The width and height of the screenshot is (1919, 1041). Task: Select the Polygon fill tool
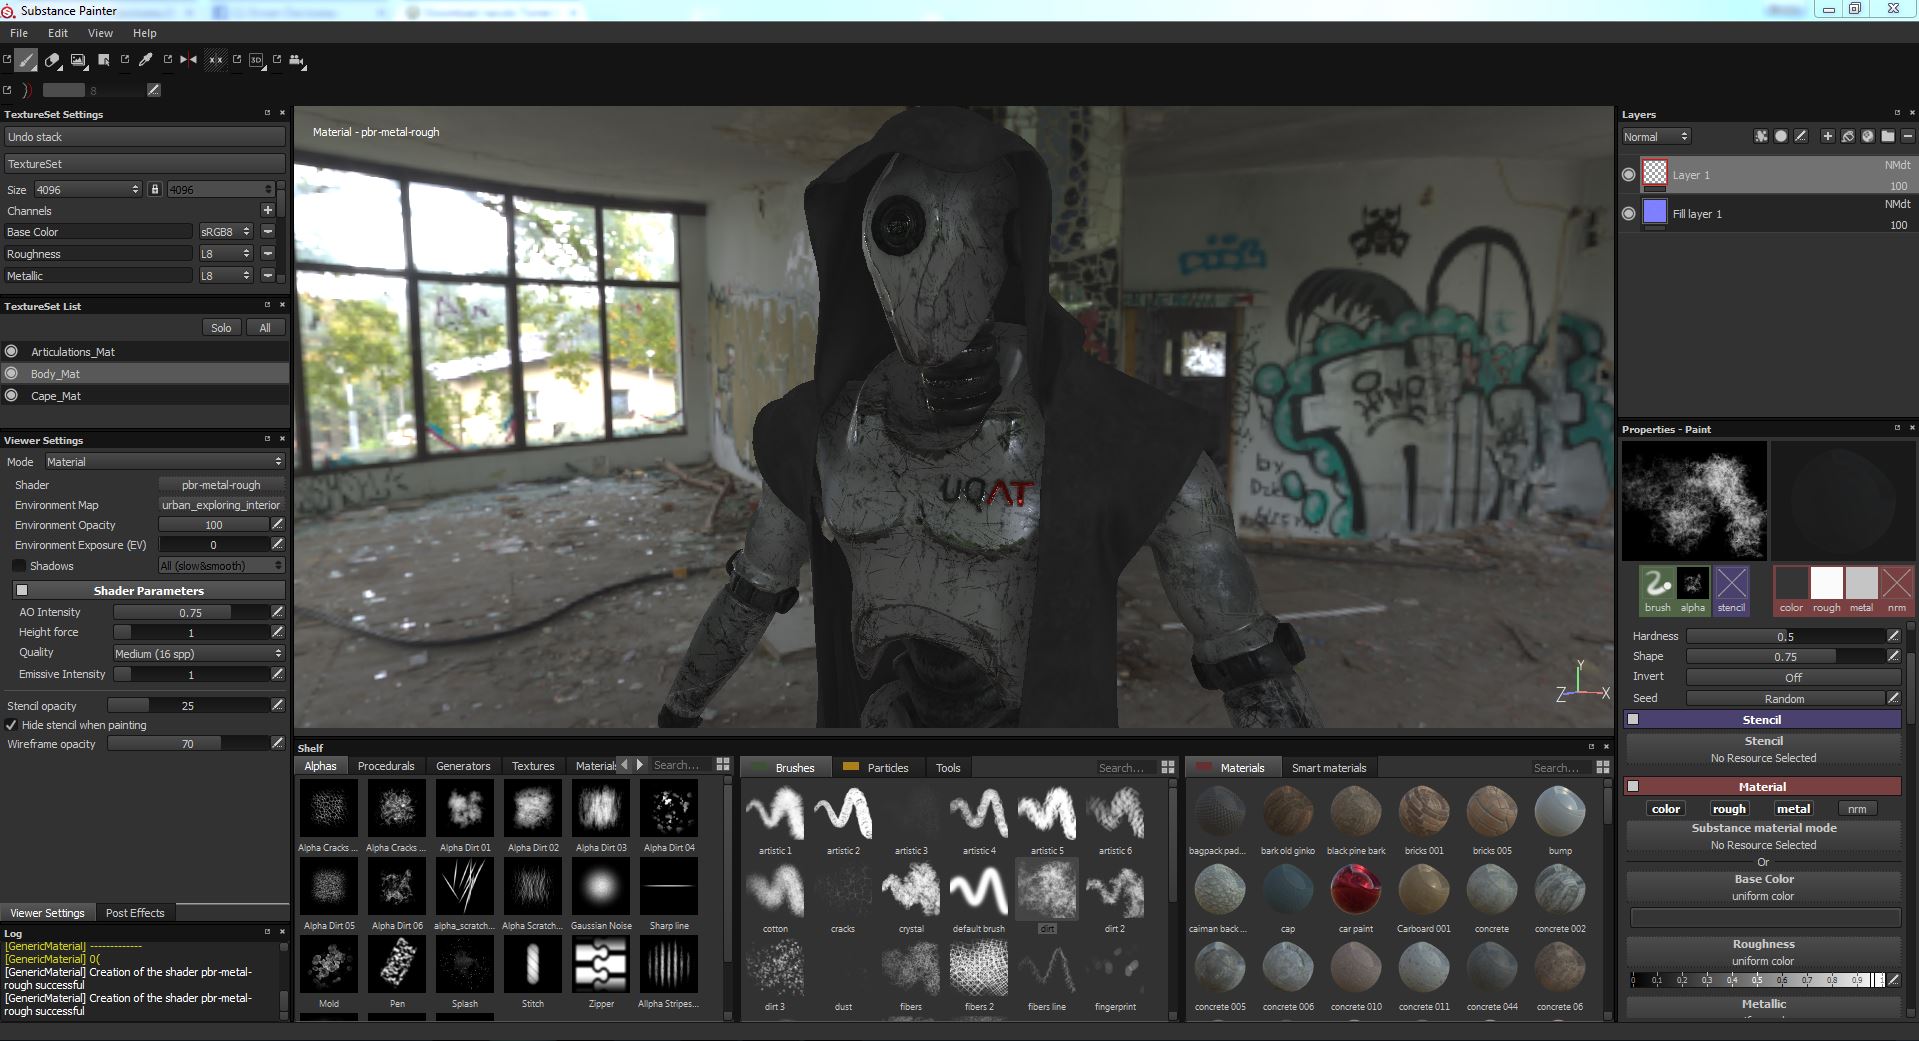tap(103, 61)
